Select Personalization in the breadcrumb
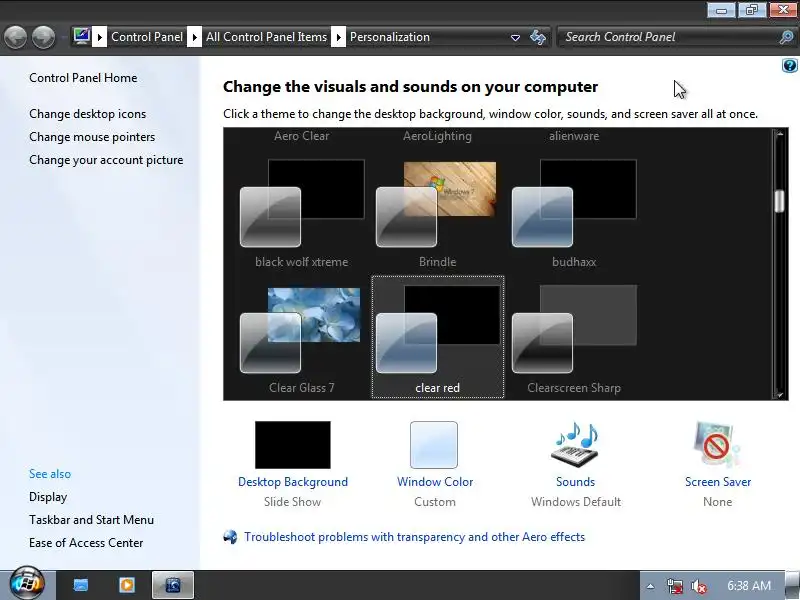Viewport: 800px width, 600px height. click(390, 37)
